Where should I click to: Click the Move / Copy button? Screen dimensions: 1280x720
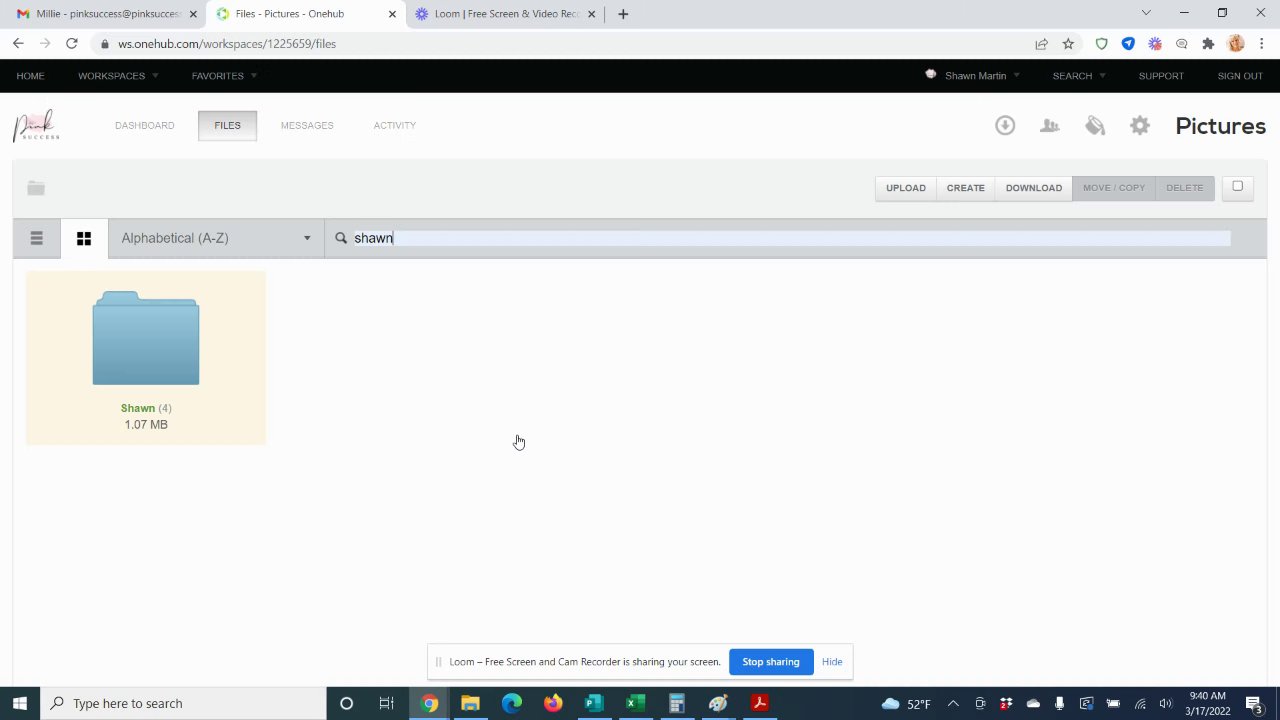click(x=1114, y=188)
